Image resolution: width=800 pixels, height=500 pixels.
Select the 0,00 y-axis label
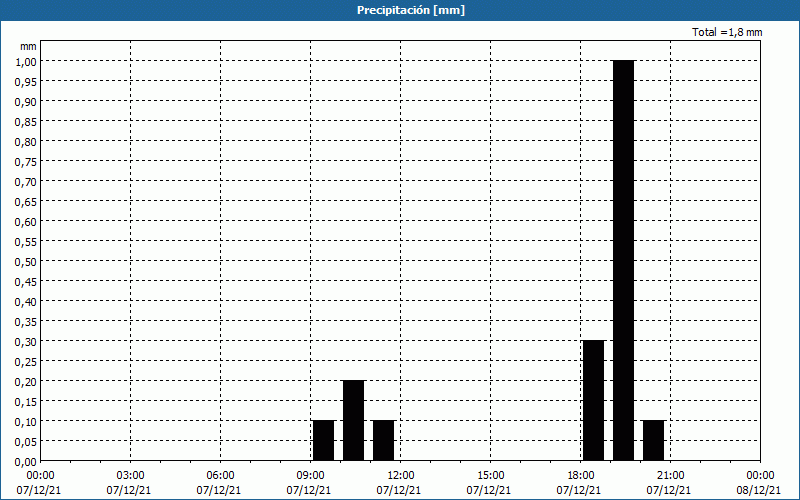pyautogui.click(x=26, y=461)
